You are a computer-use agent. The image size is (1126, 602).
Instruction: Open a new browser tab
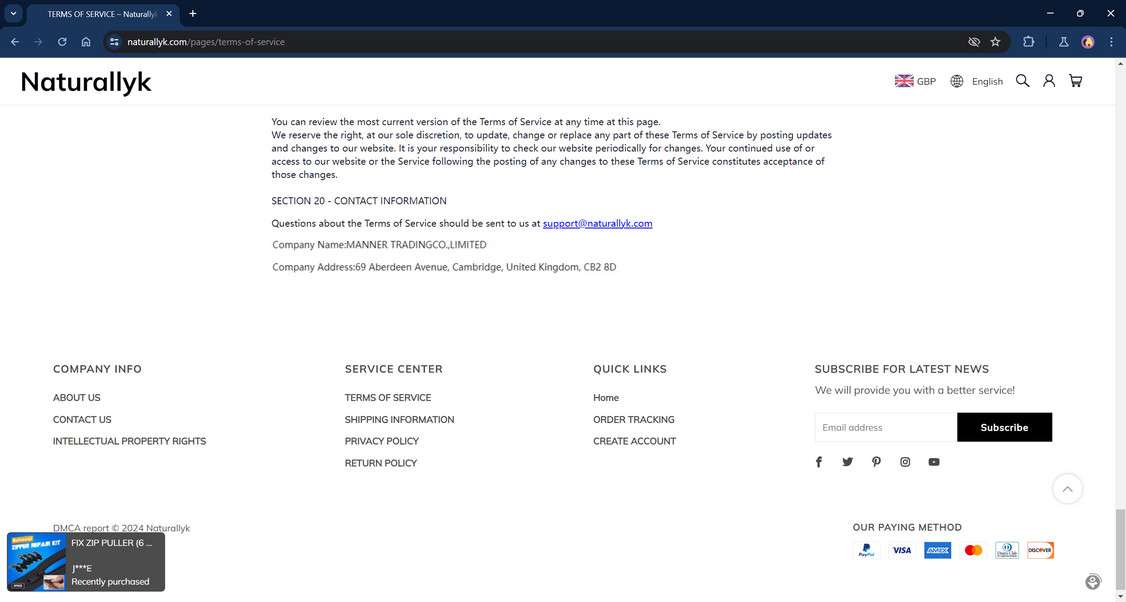click(x=192, y=14)
